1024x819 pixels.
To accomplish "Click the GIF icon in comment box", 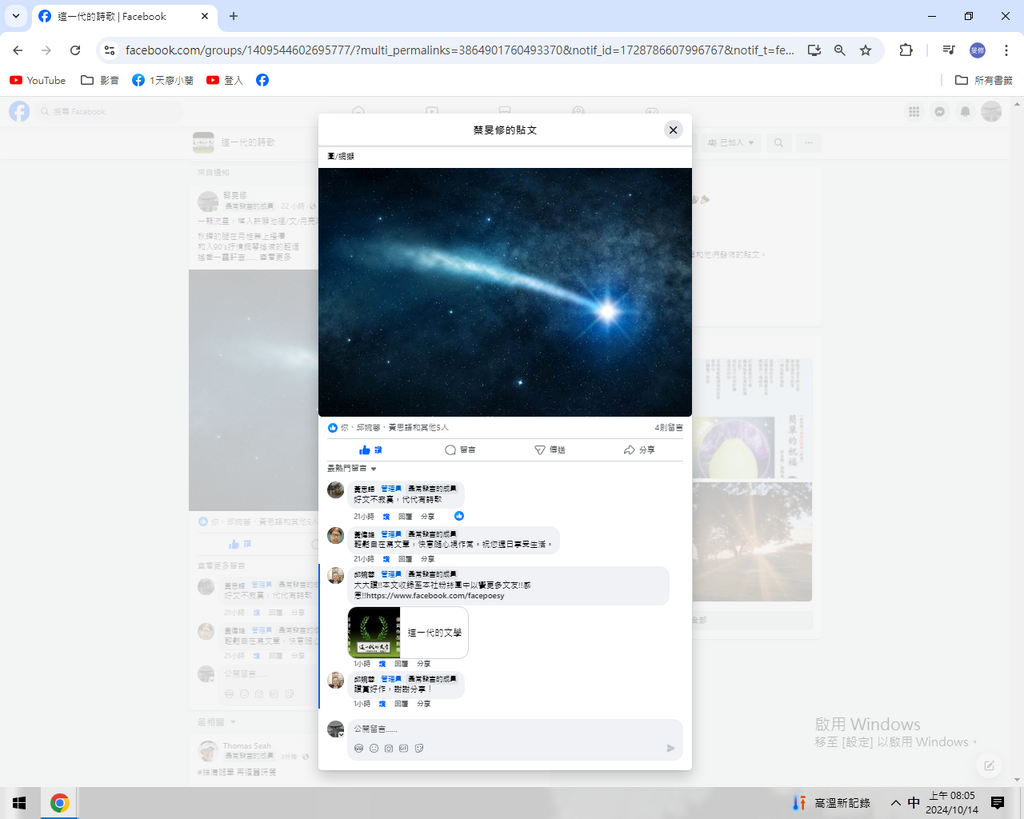I will pyautogui.click(x=404, y=748).
